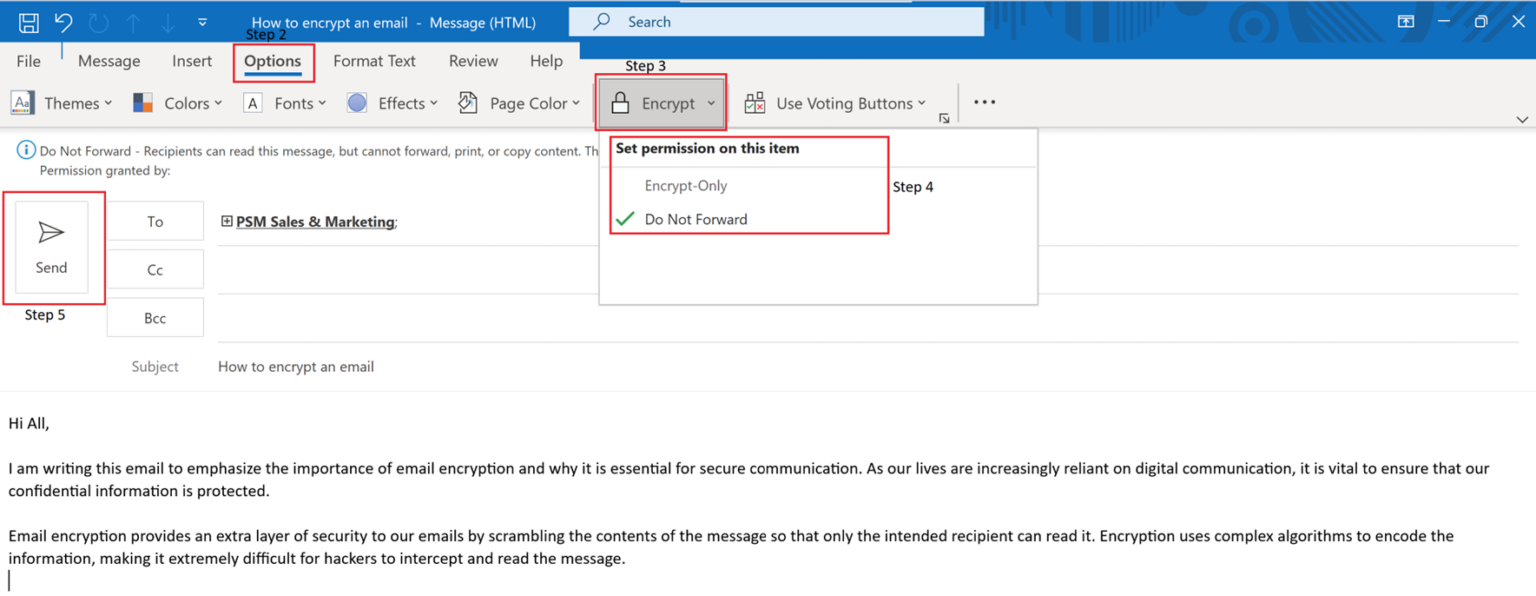Click inside the Subject field
The image size is (1536, 596).
pos(400,366)
